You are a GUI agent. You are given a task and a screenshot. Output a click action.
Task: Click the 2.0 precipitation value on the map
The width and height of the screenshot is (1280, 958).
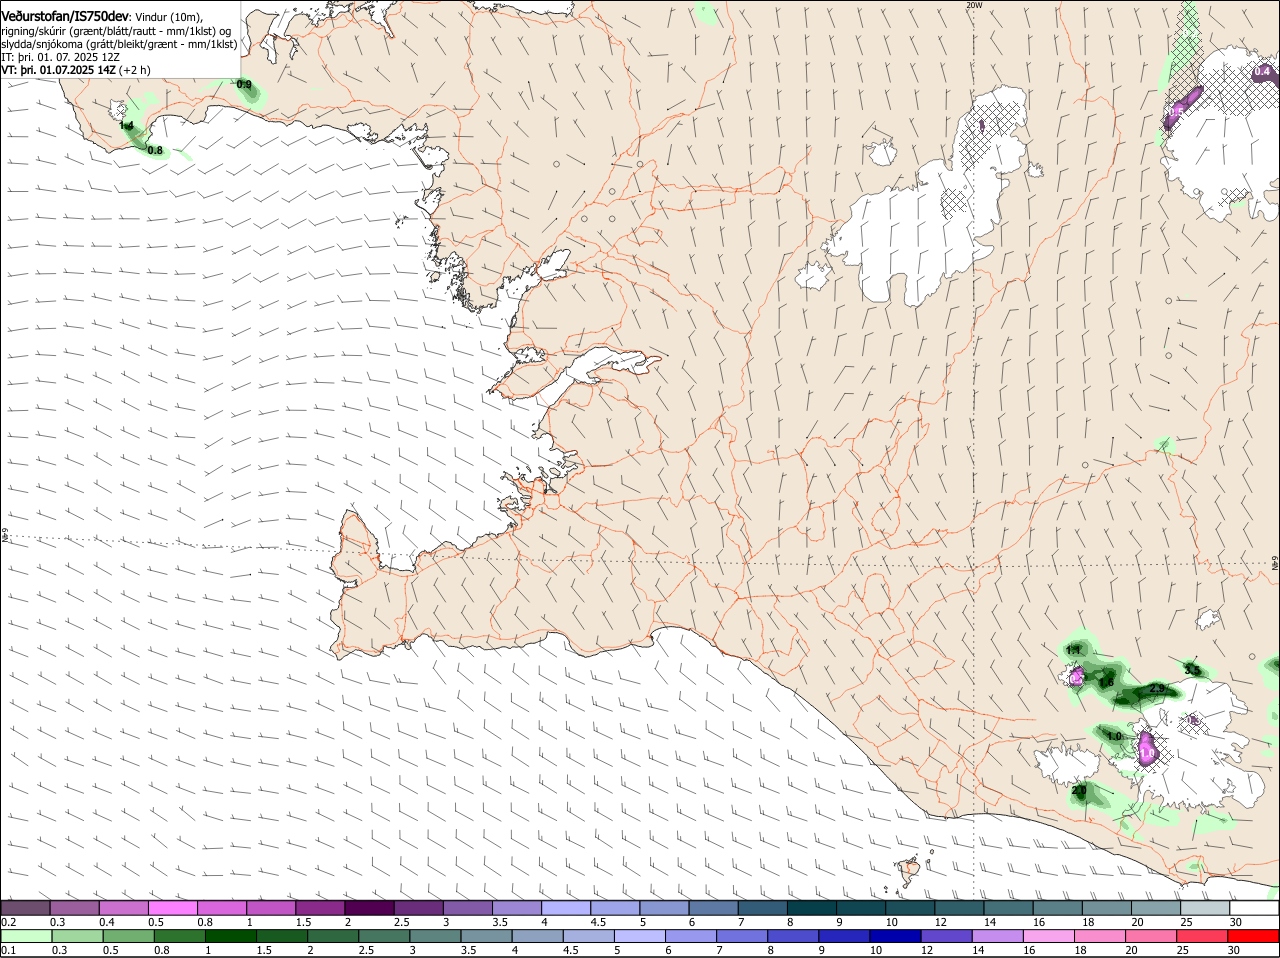tap(1079, 791)
